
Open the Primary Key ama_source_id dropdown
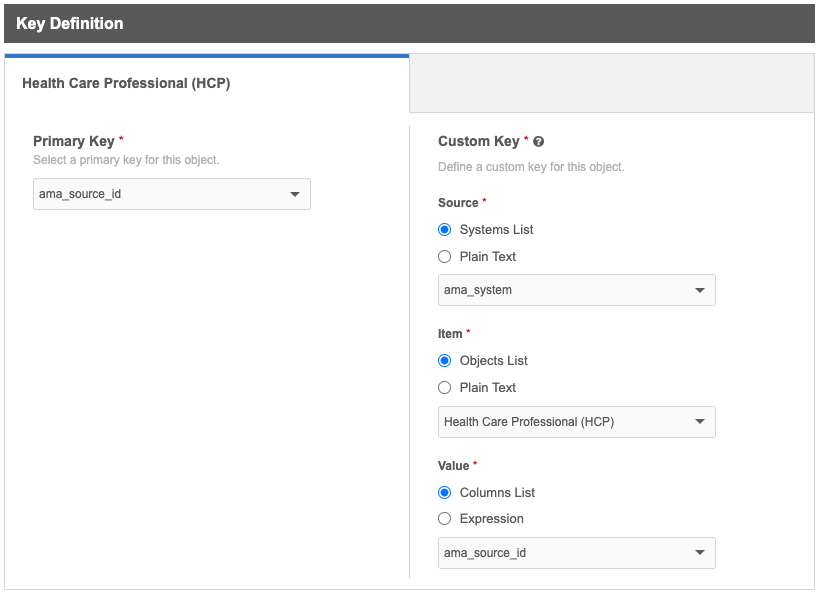172,194
